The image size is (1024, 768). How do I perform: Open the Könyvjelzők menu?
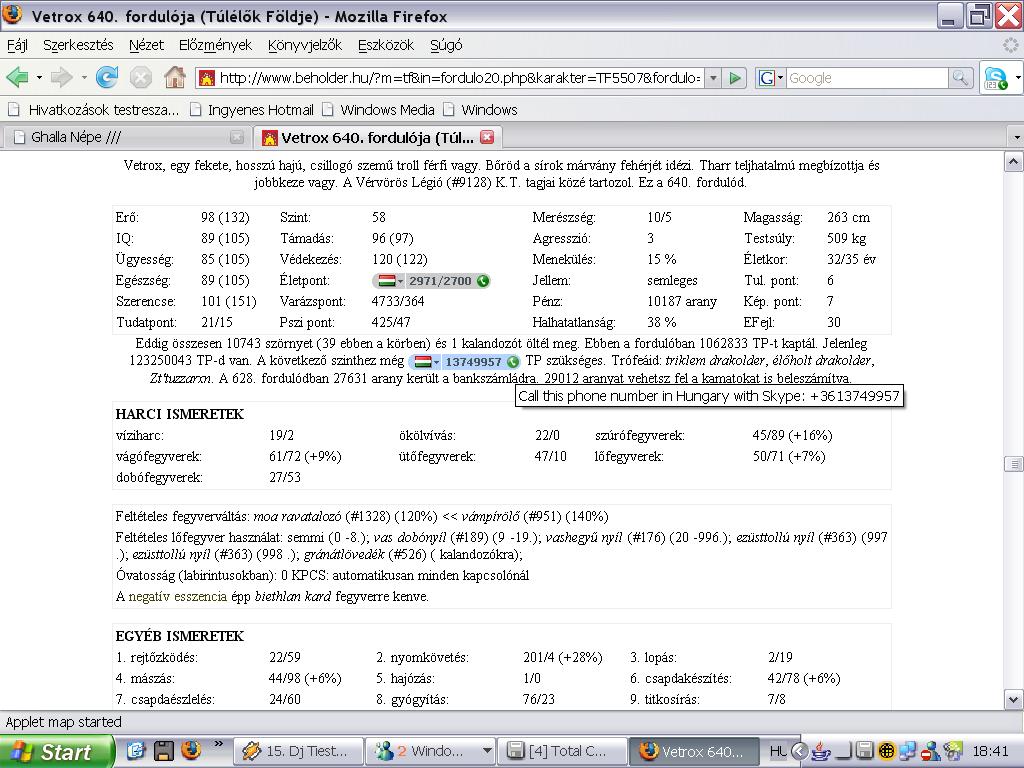coord(305,45)
